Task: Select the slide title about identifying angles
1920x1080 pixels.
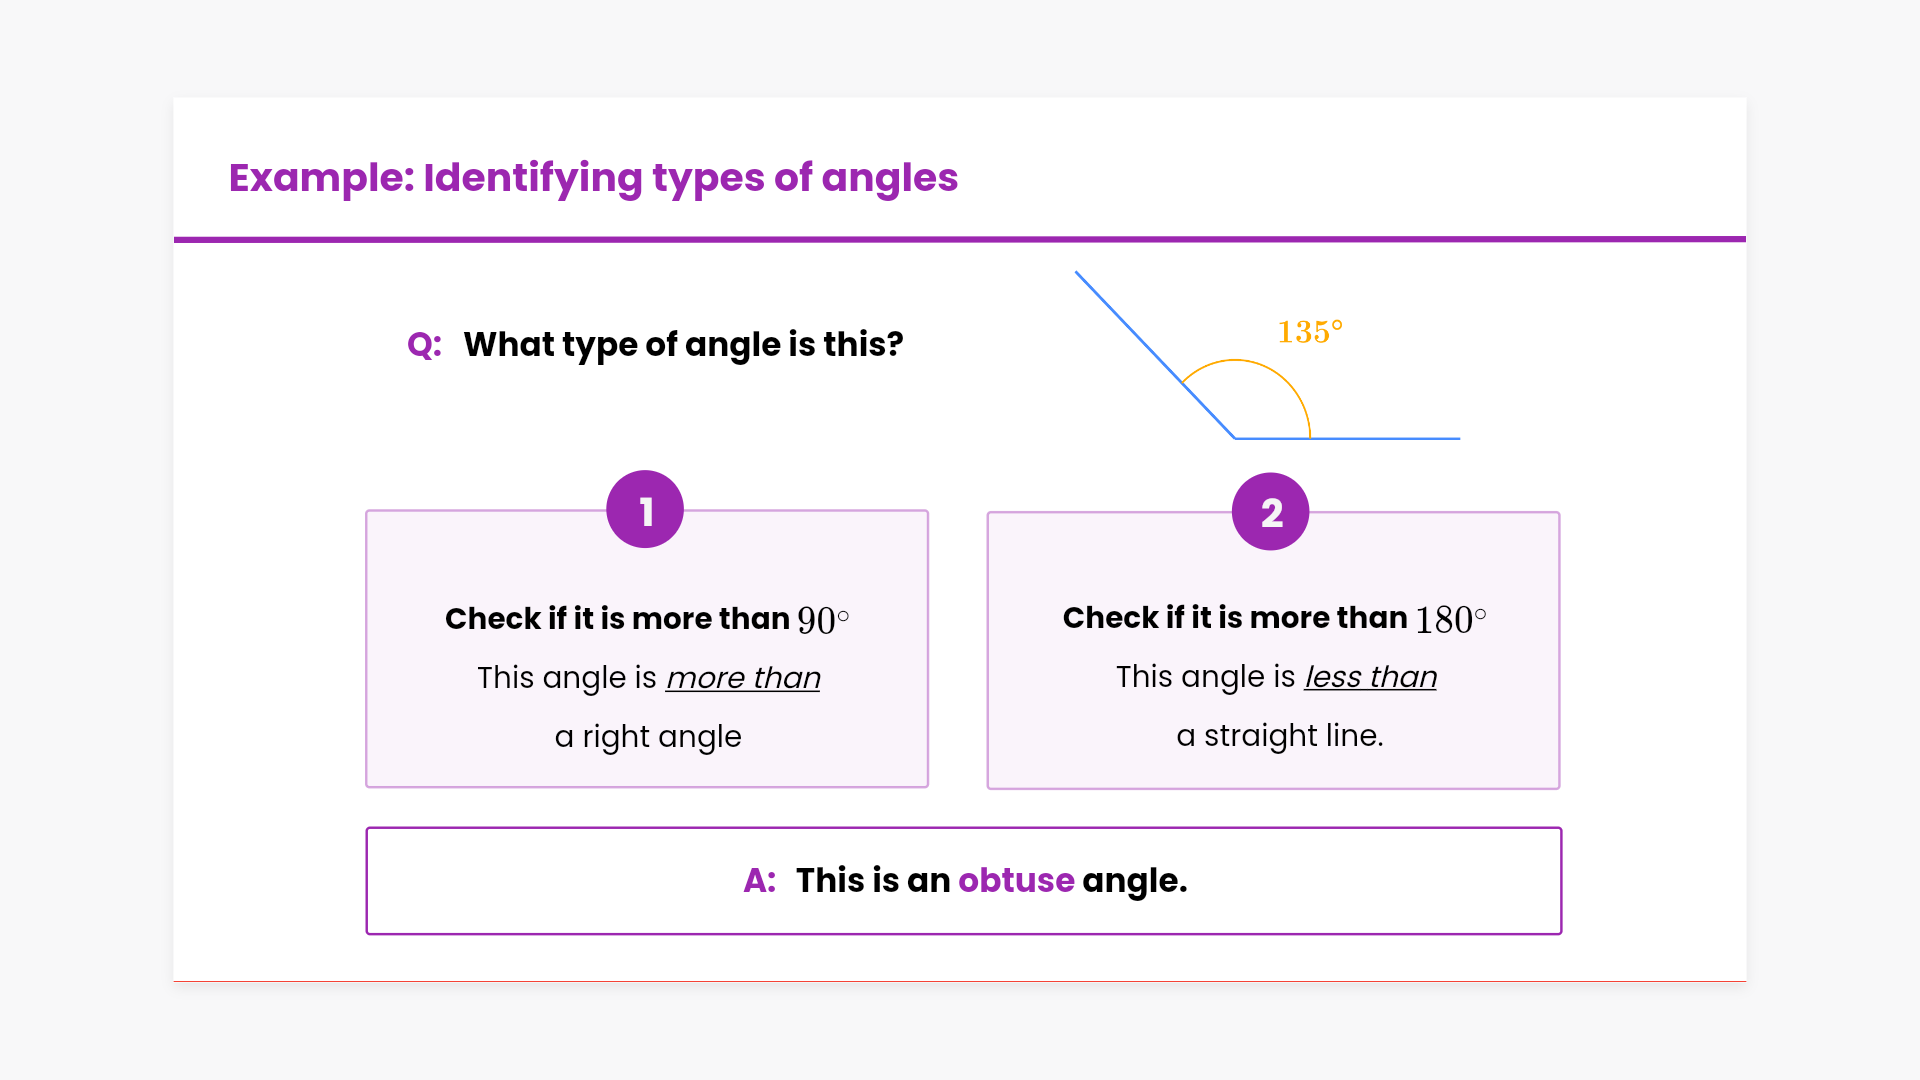Action: (x=593, y=178)
